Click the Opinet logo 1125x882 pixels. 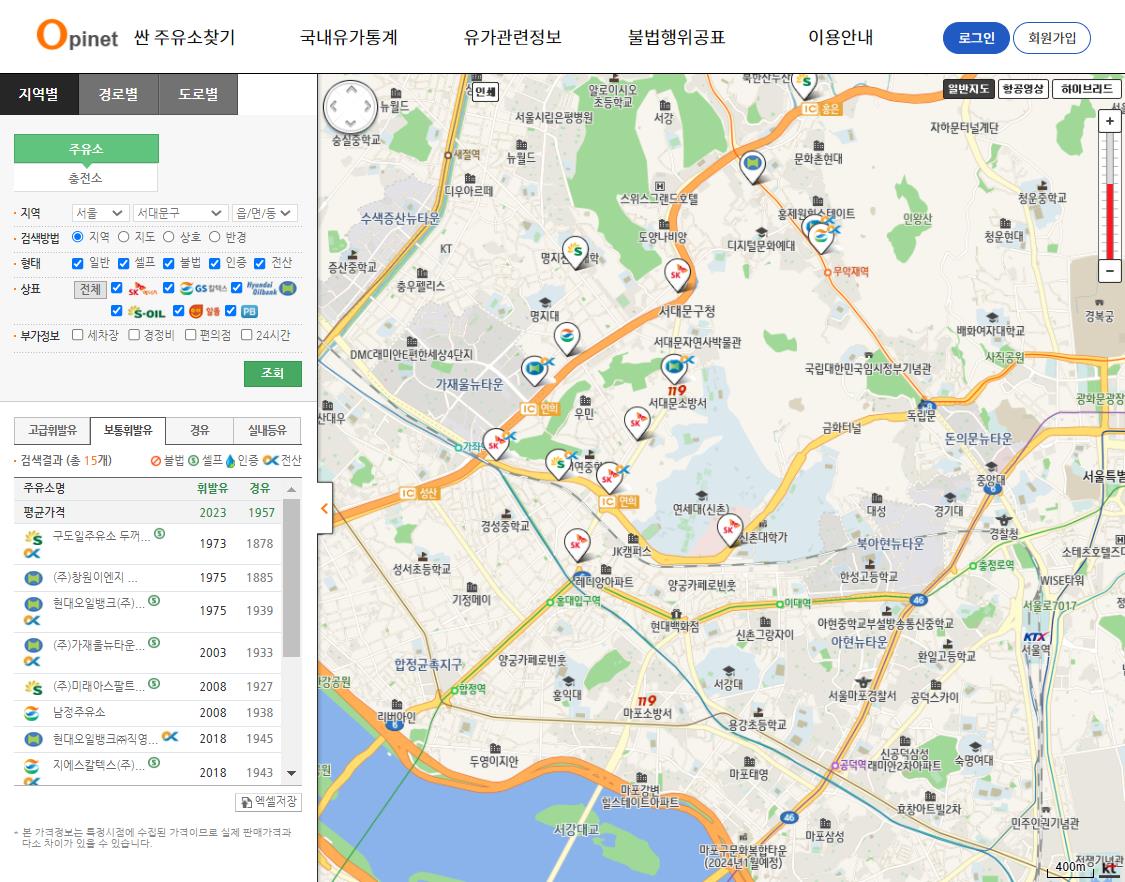(77, 34)
